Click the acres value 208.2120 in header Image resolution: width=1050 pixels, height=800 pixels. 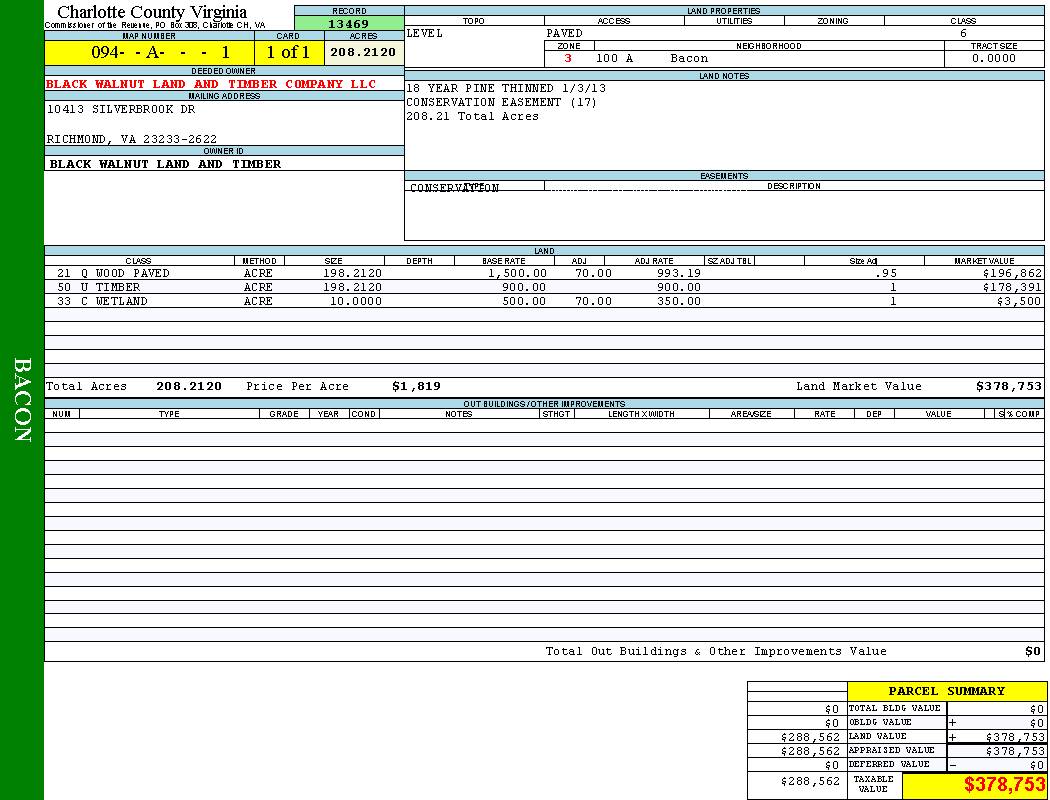click(363, 52)
